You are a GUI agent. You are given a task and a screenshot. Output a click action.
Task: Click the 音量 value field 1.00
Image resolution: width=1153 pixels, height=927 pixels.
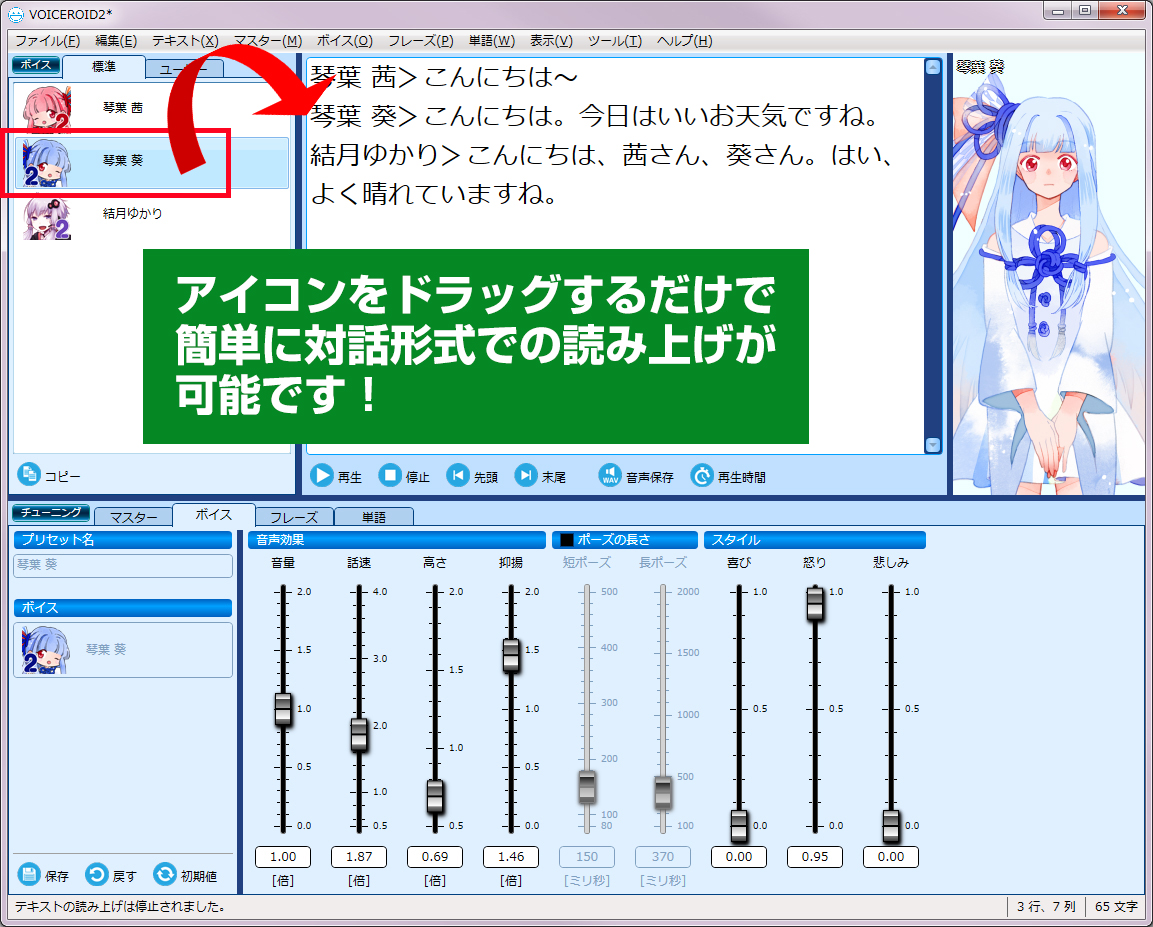click(283, 856)
